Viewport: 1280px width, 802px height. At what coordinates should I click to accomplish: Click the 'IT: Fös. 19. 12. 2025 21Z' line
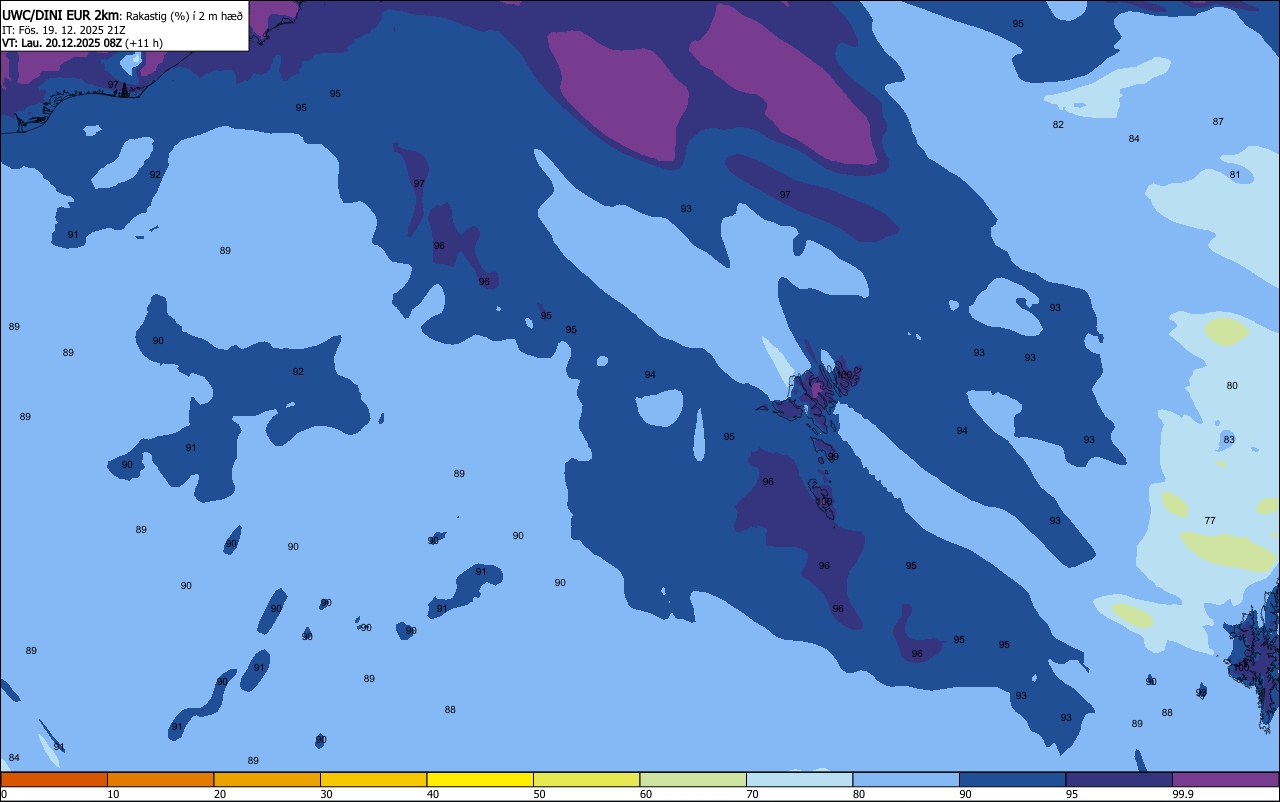click(x=64, y=30)
